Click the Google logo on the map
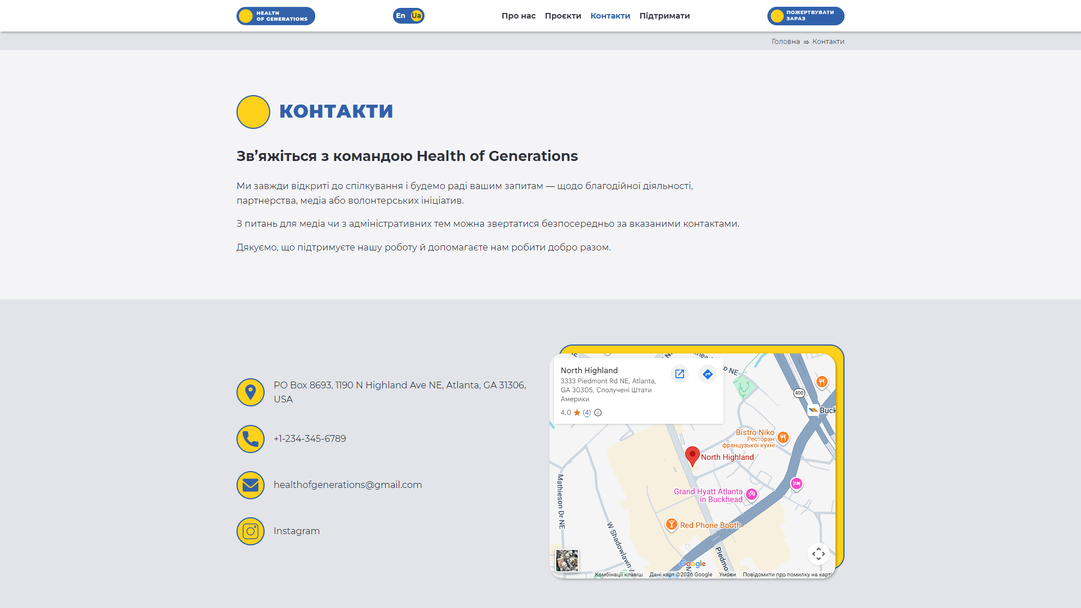 tap(693, 564)
